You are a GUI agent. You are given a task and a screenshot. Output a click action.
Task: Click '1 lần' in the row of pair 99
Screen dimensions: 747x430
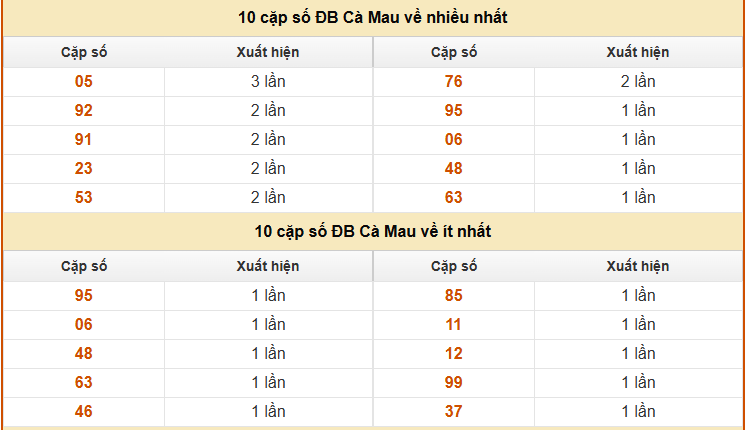[x=638, y=383]
